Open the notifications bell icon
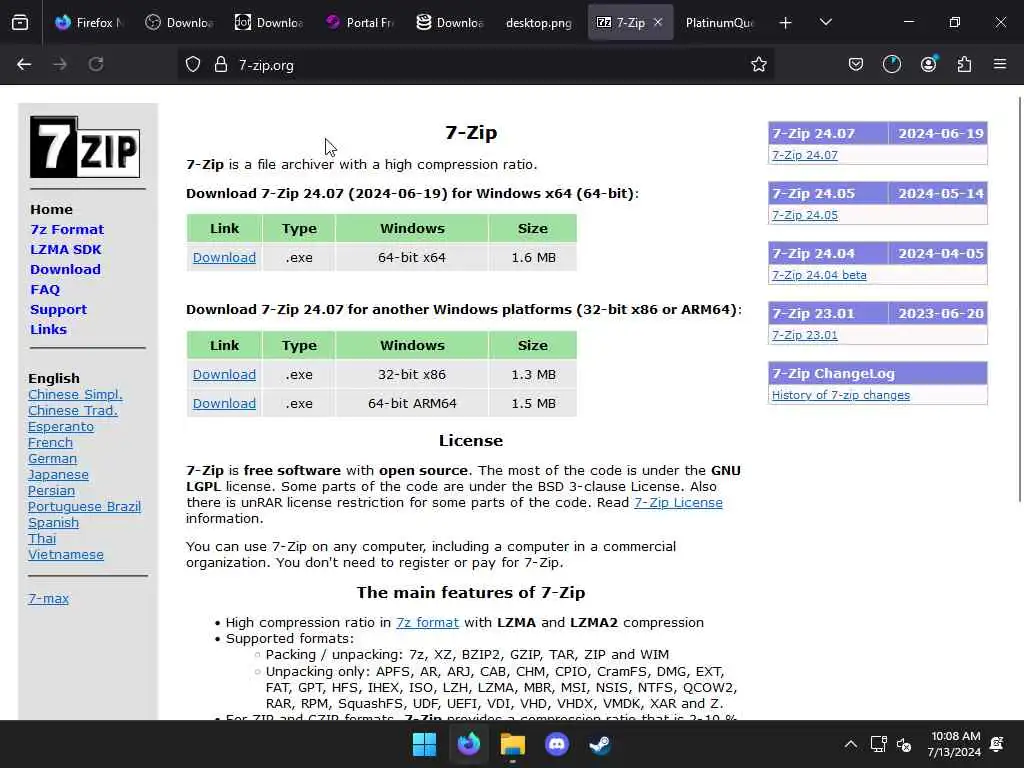The width and height of the screenshot is (1024, 768). point(997,744)
